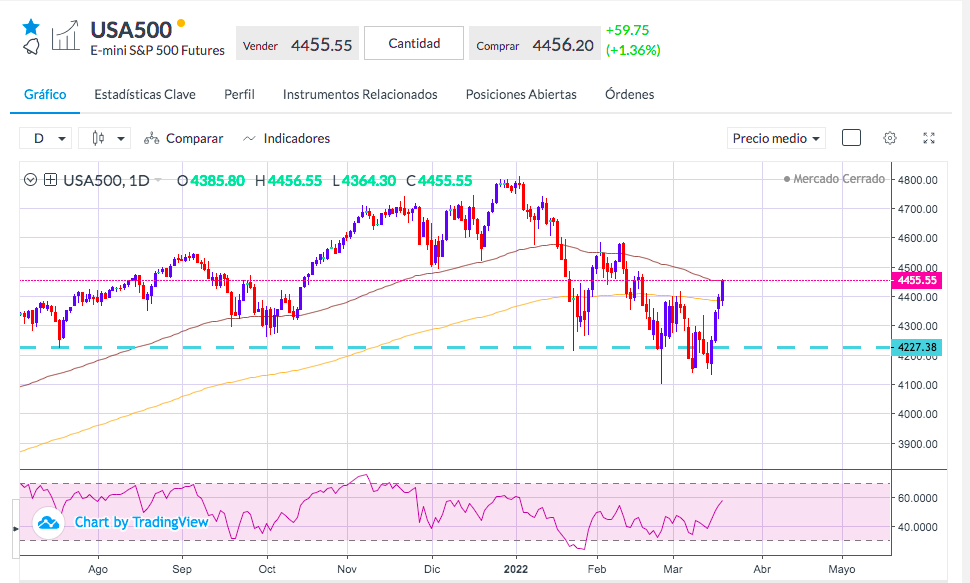Click the 4455.55 price axis label
Viewport: 970px width, 583px height.
point(917,280)
